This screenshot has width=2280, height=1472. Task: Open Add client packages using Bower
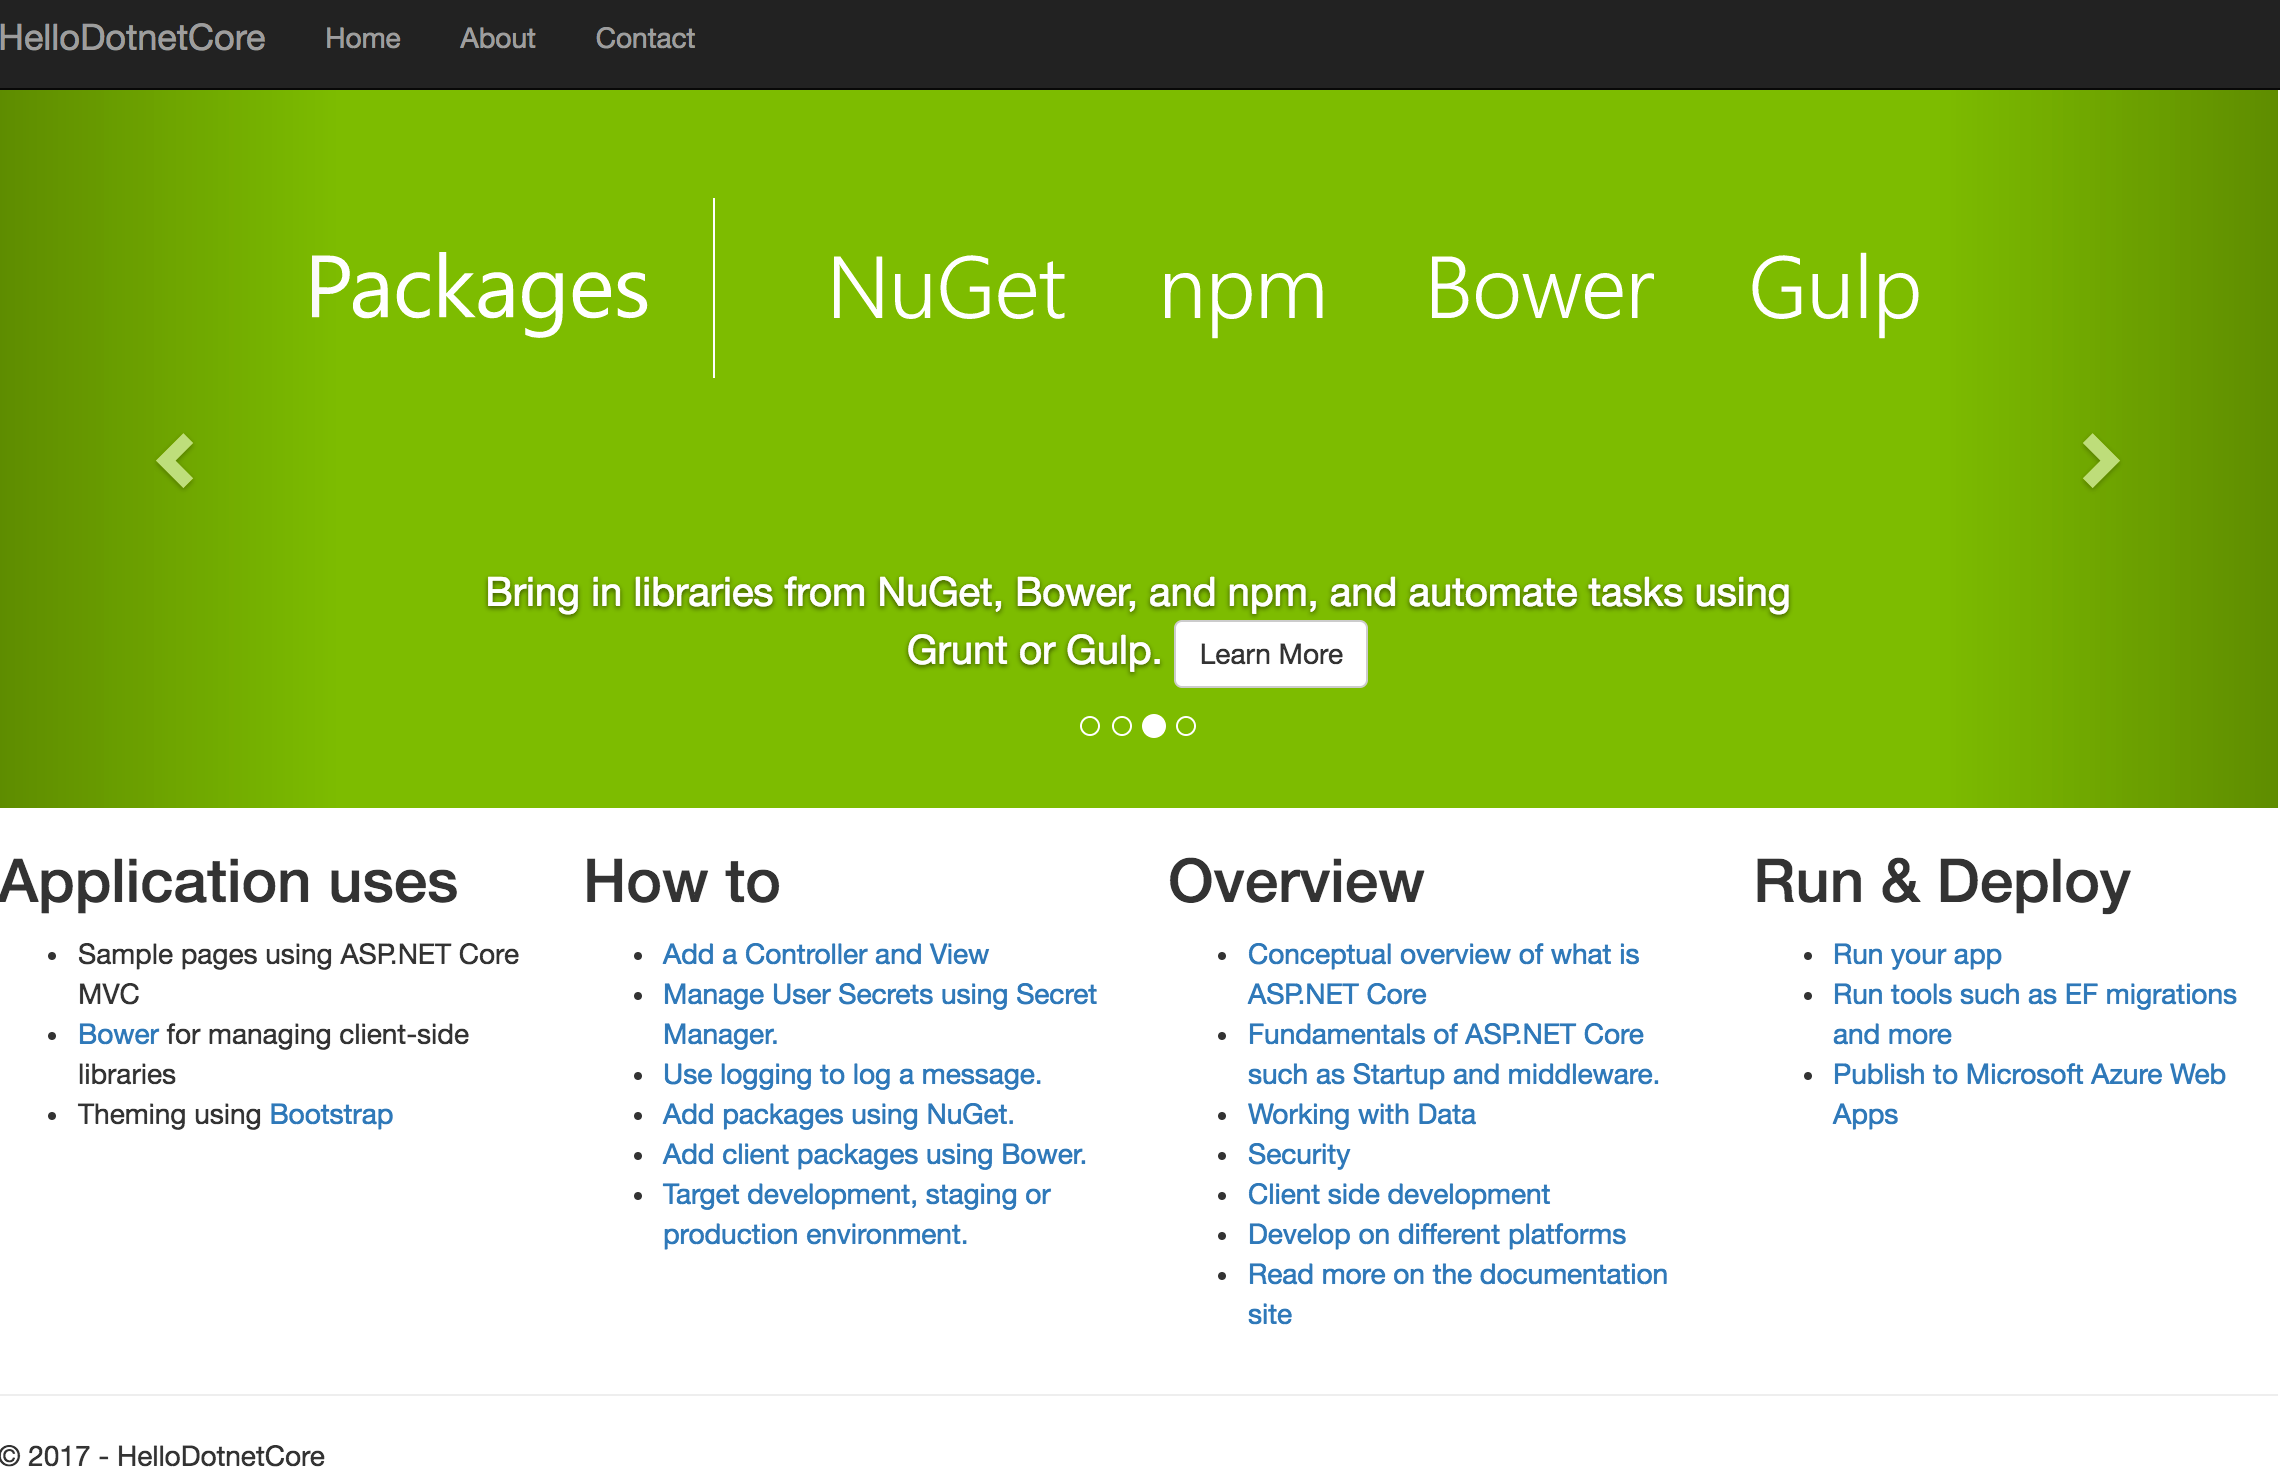875,1154
